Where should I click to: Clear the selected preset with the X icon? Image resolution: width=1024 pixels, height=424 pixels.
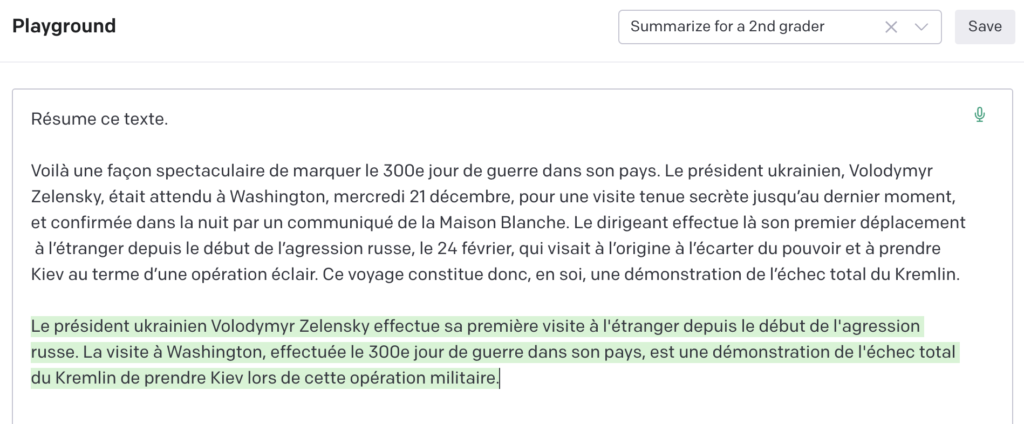tap(891, 27)
